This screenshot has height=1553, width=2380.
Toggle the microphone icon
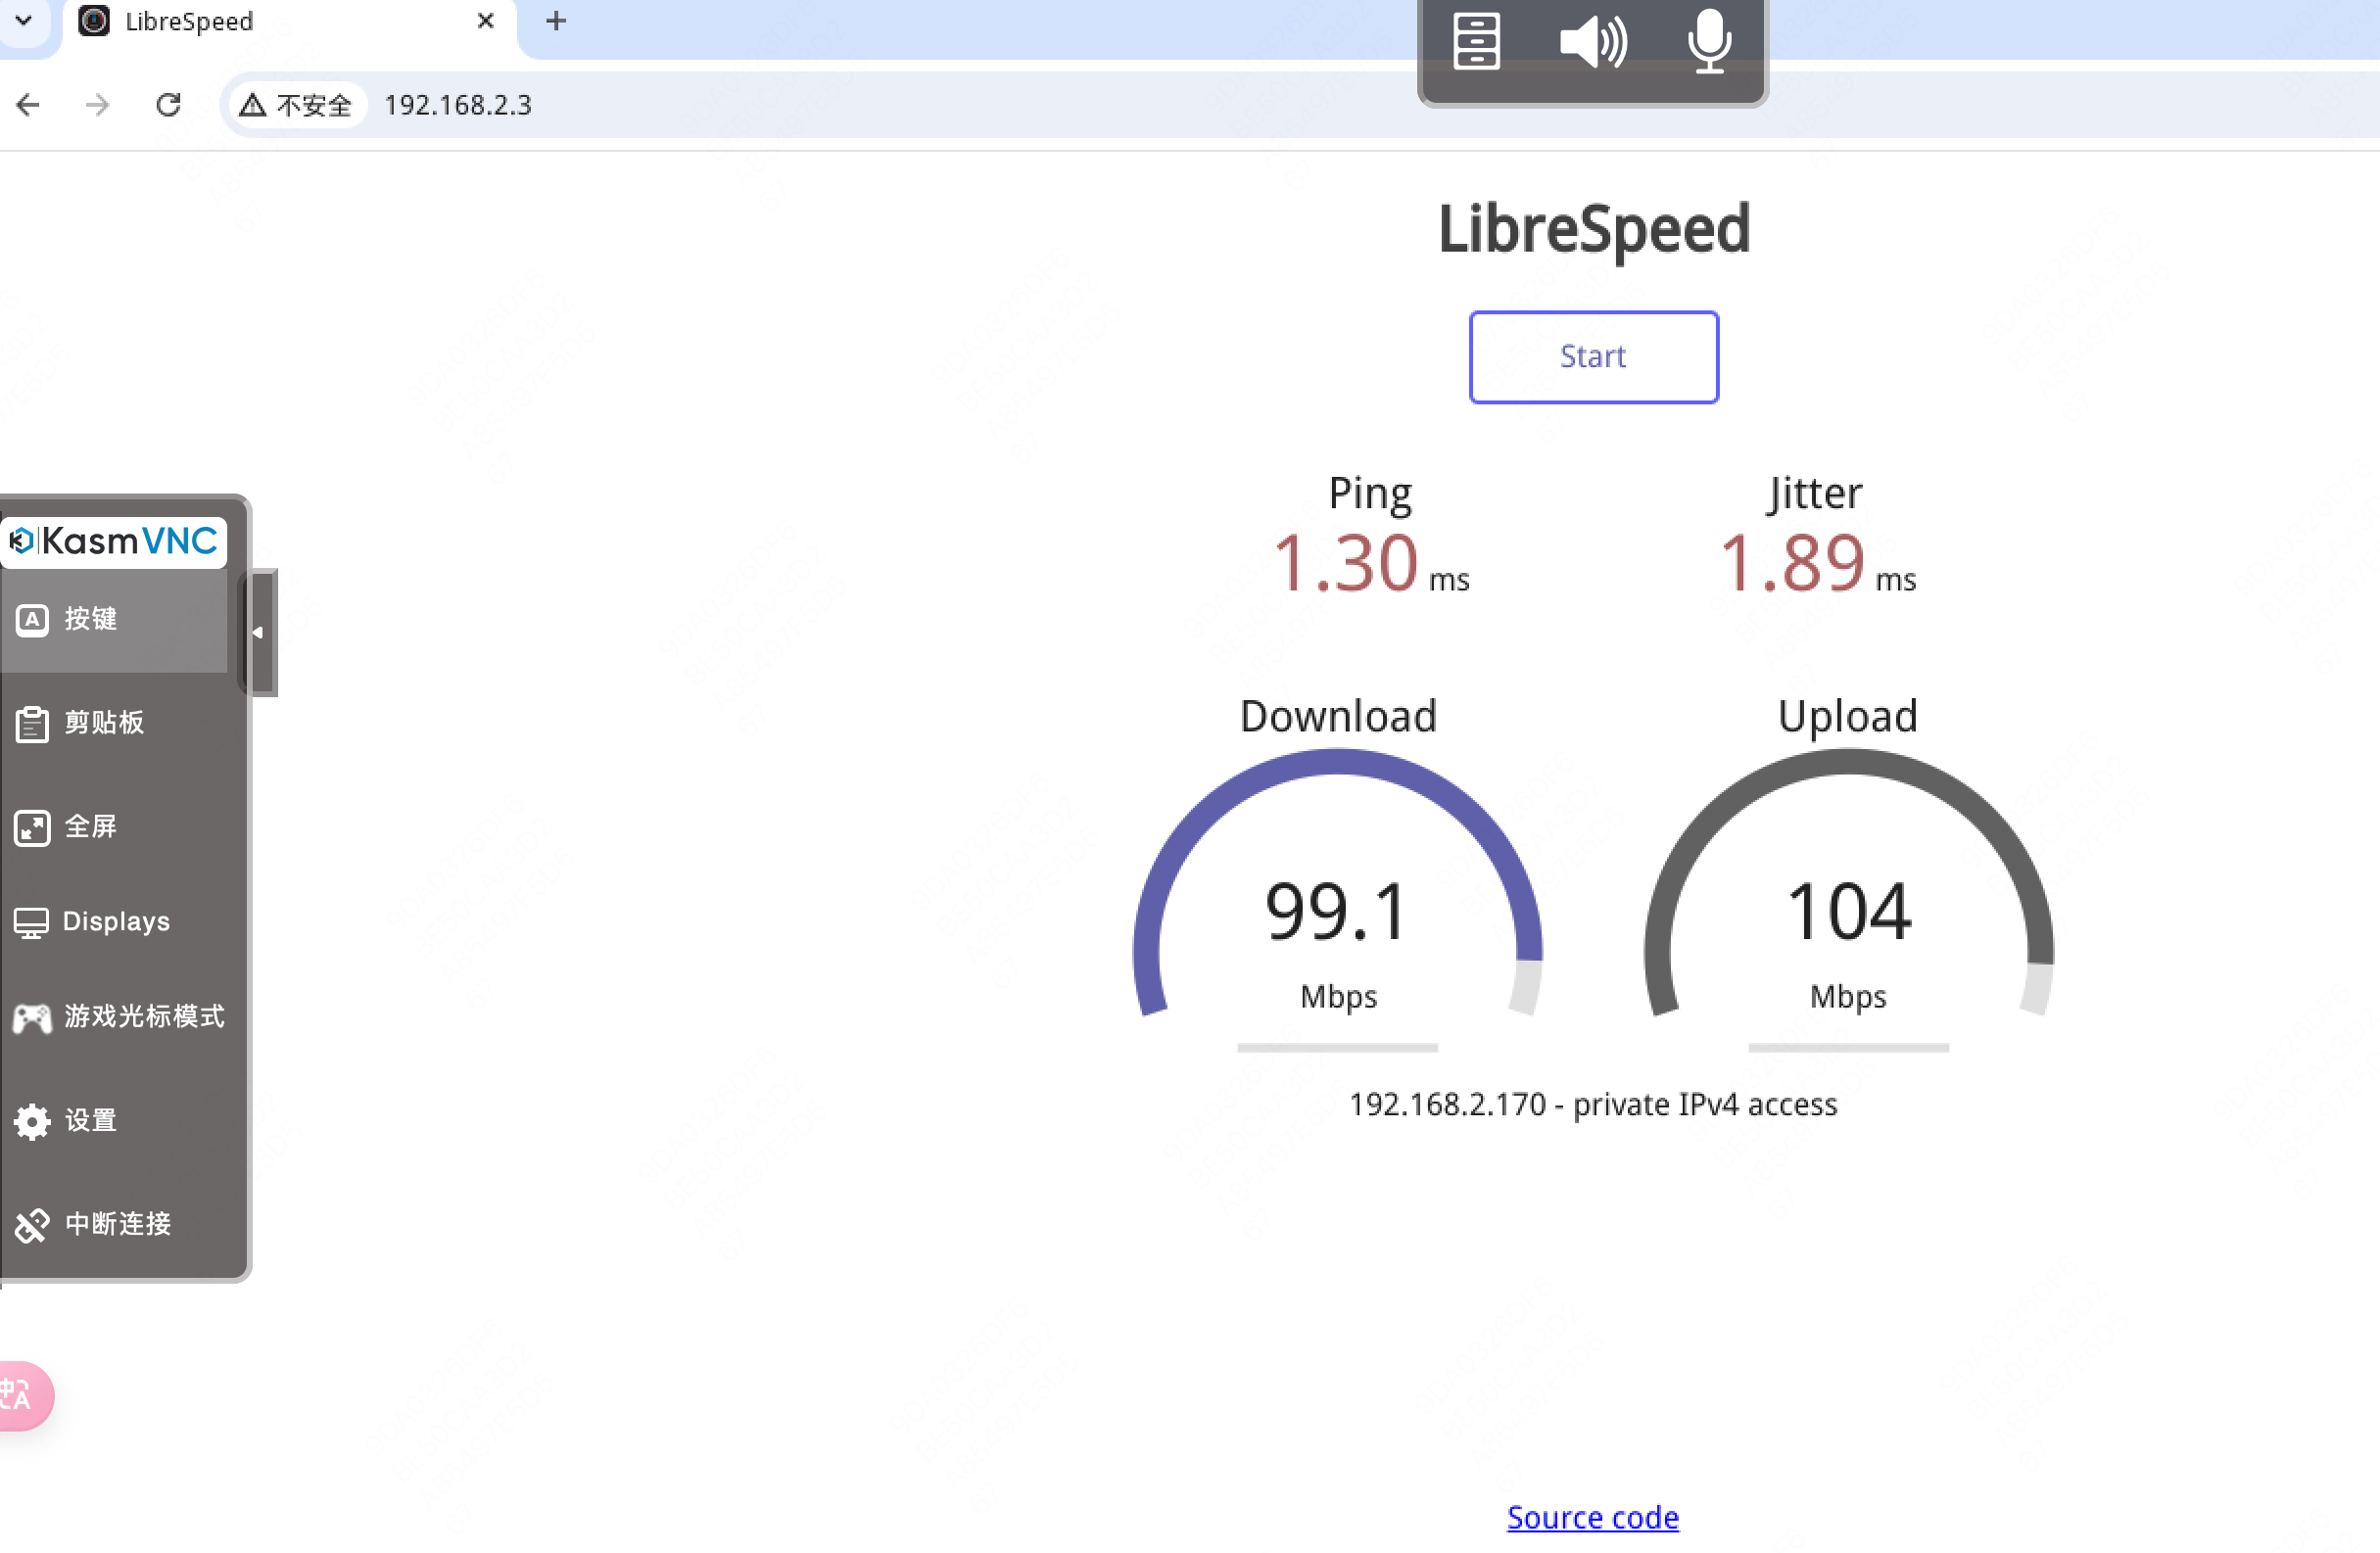[x=1709, y=42]
